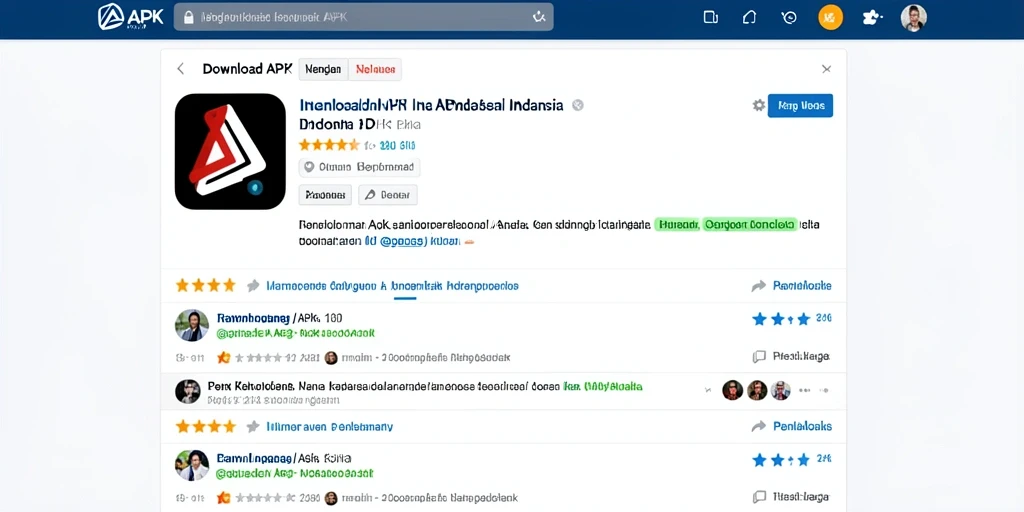Open the user profile avatar in the header
The image size is (1024, 512).
pos(914,18)
